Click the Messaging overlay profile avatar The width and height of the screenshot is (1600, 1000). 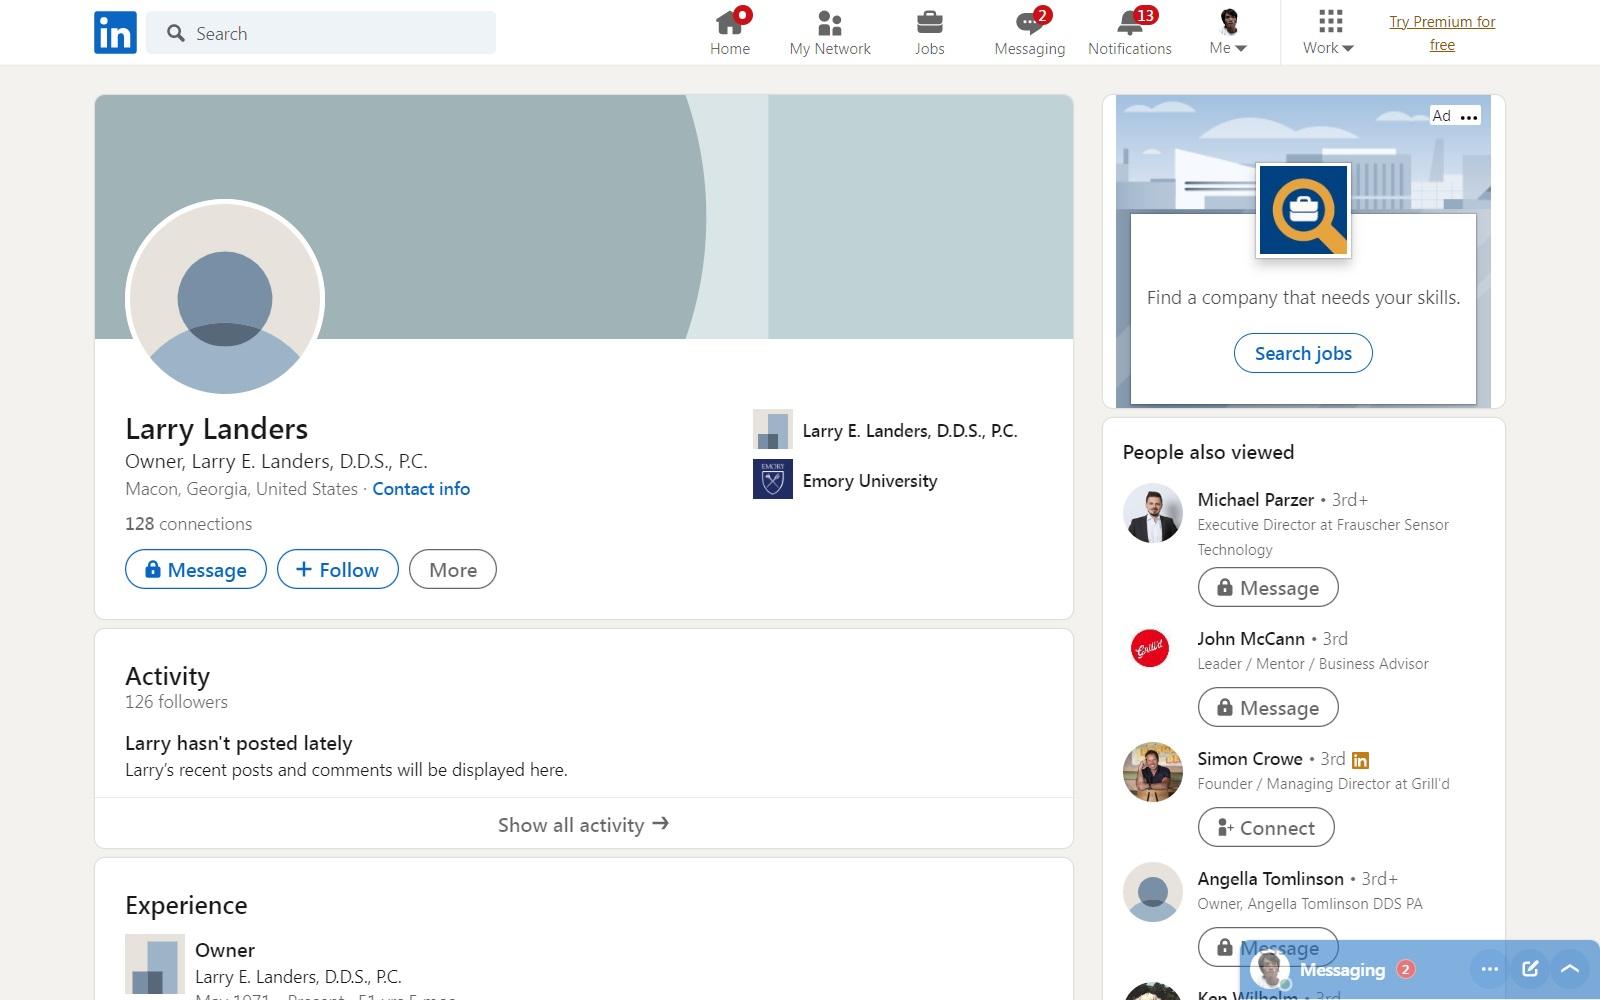click(x=1270, y=968)
